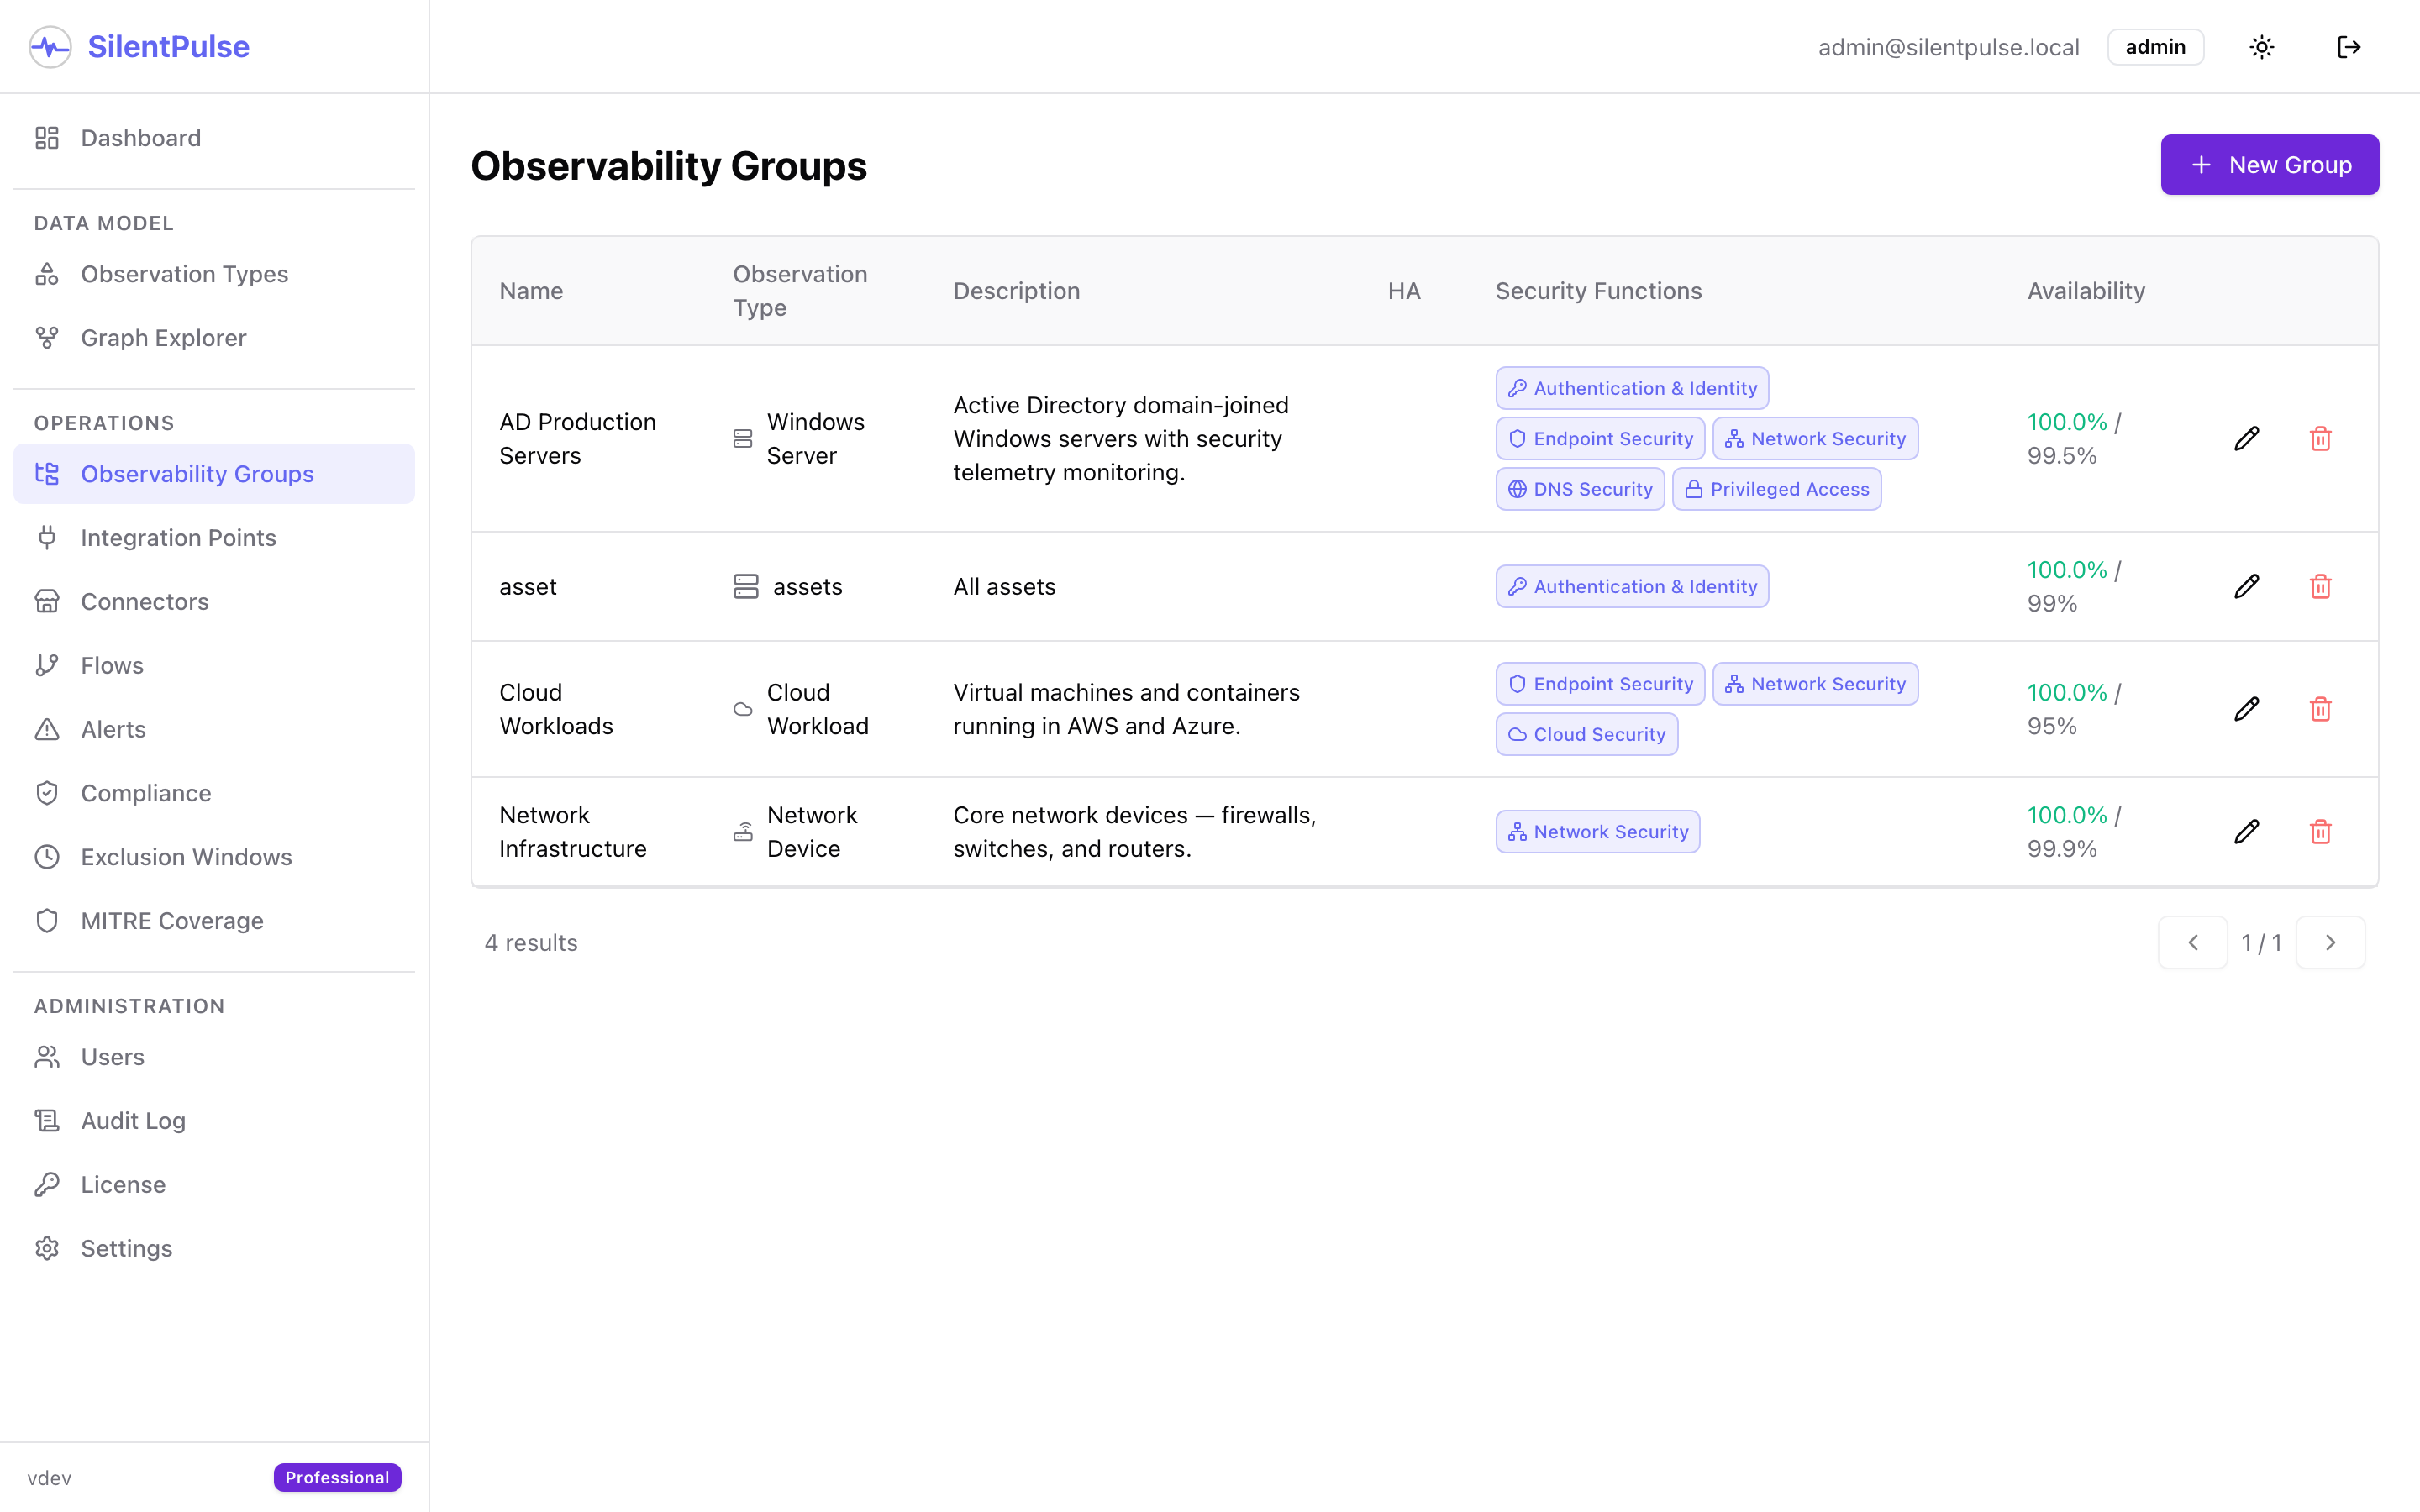
Task: Click the '1 / 1' page indicator
Action: click(2261, 942)
